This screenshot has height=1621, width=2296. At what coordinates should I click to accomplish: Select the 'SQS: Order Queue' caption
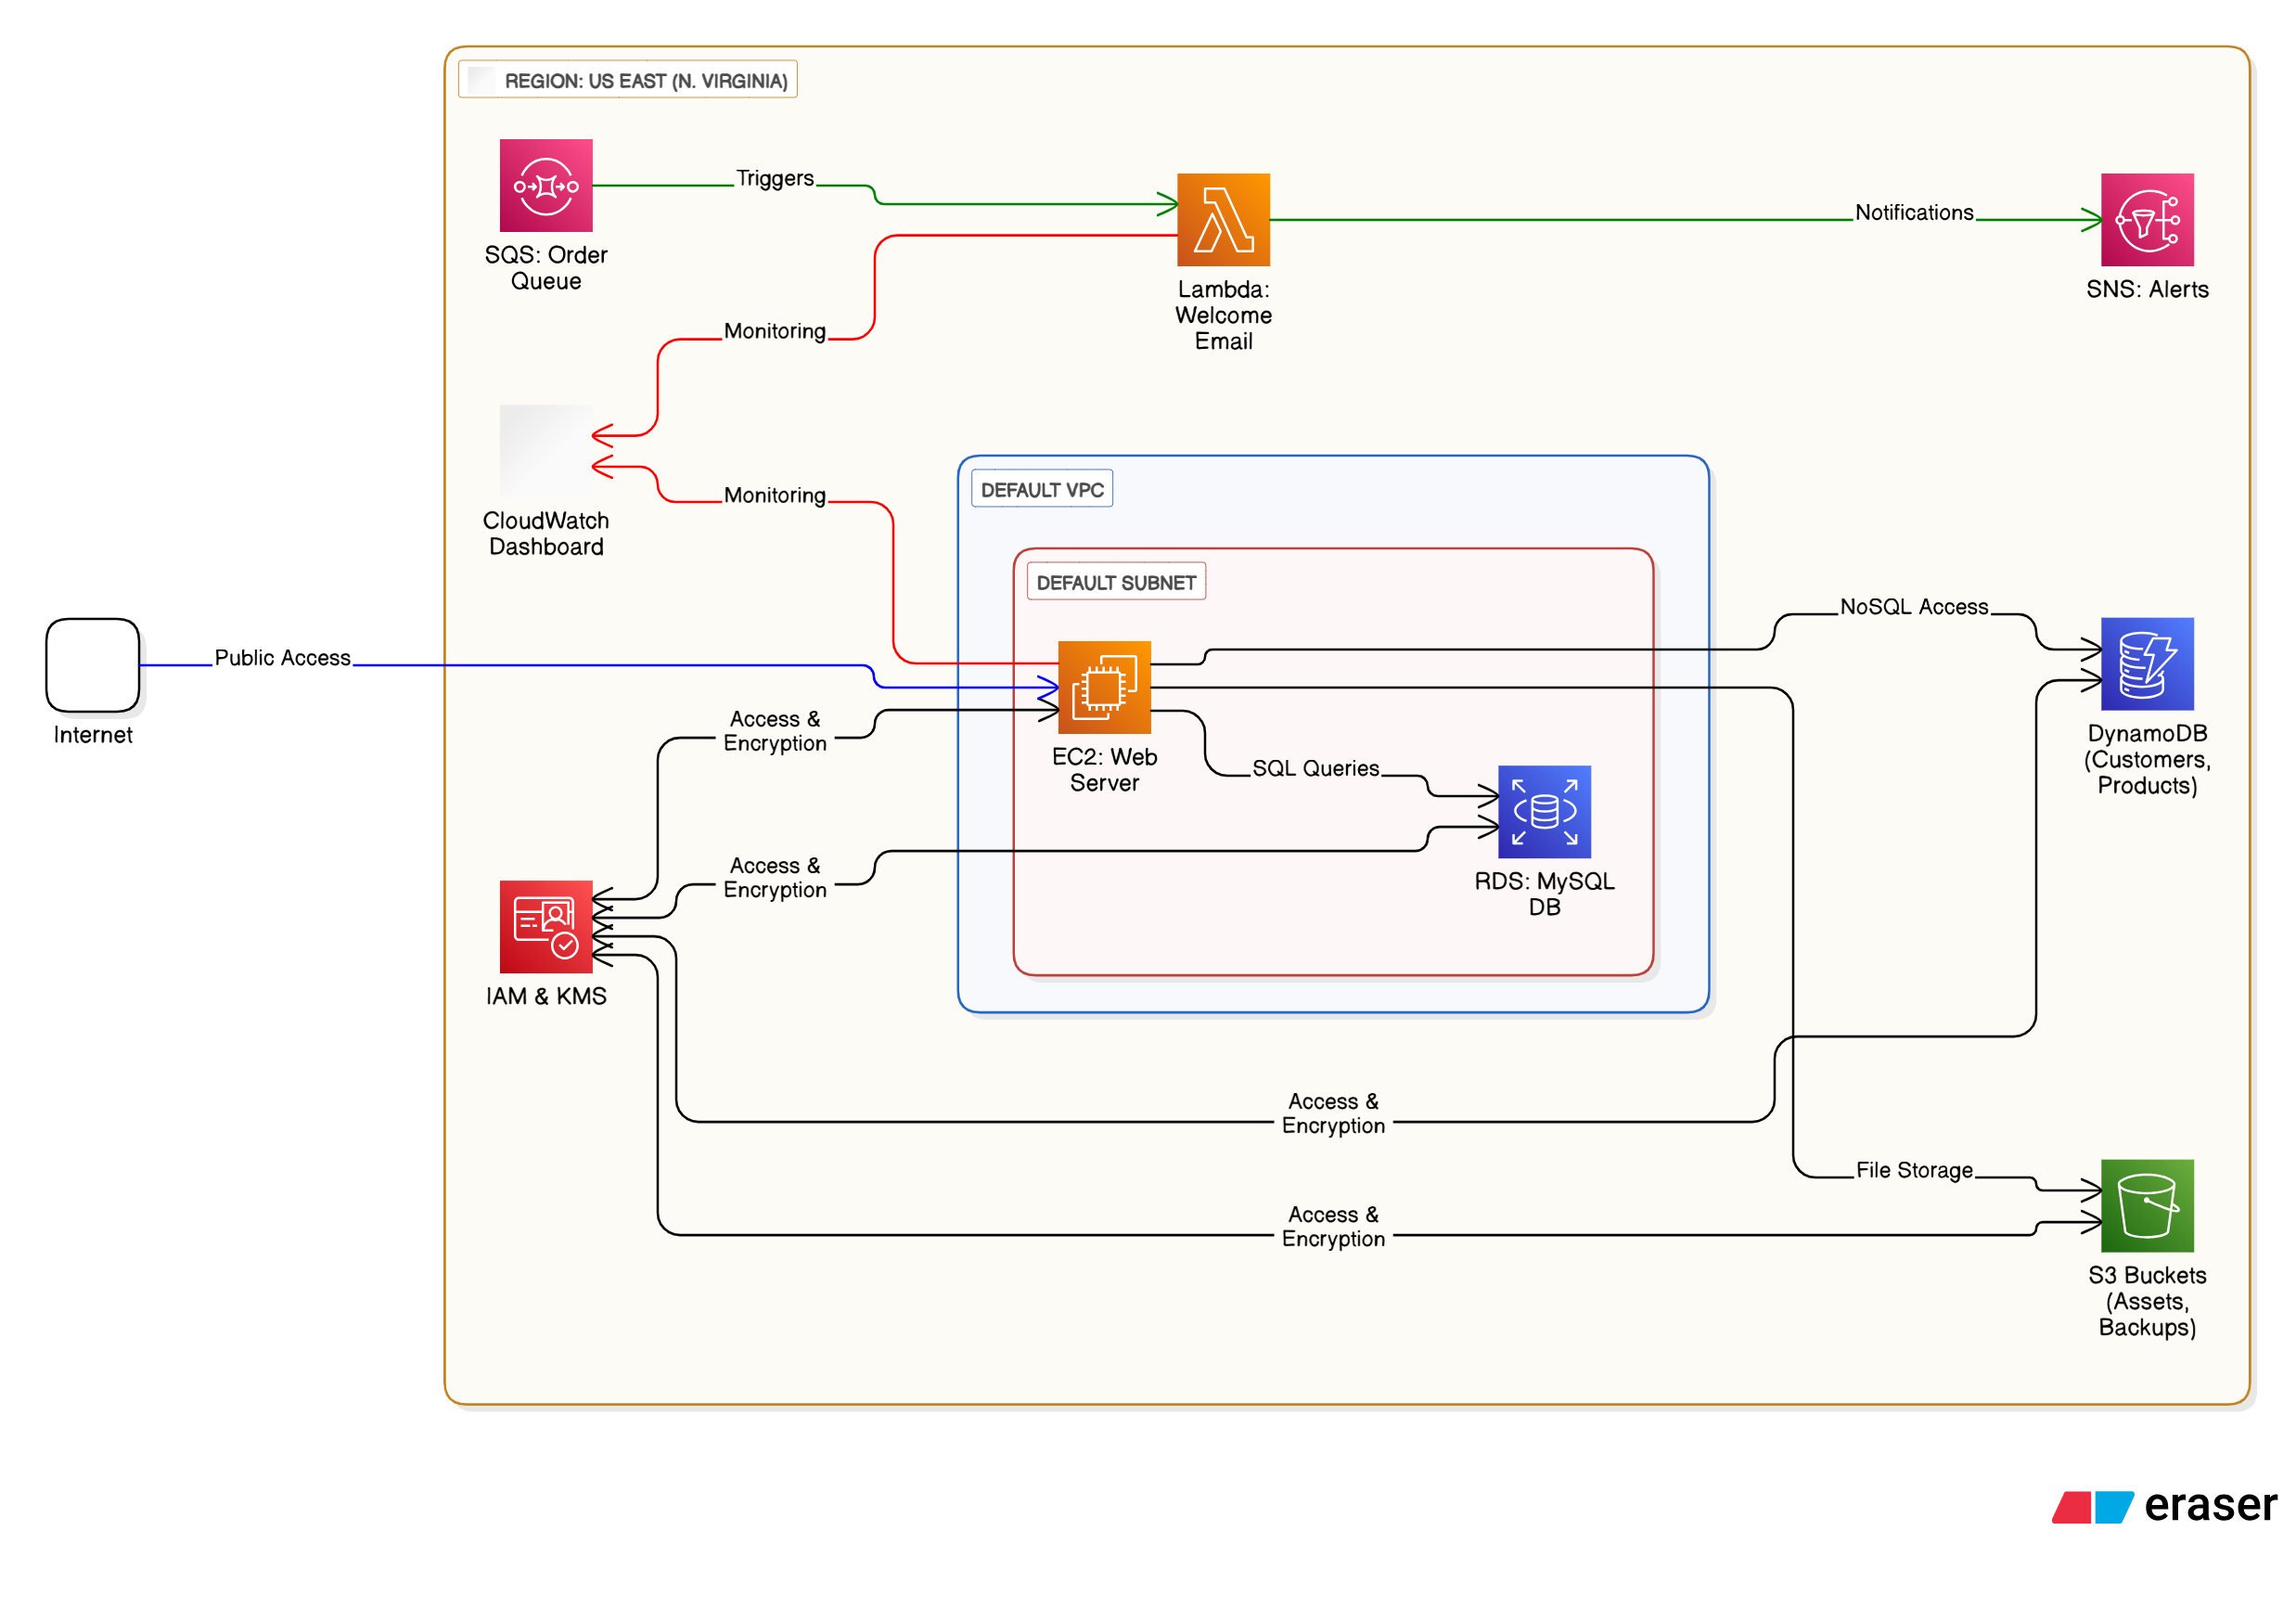pos(546,268)
